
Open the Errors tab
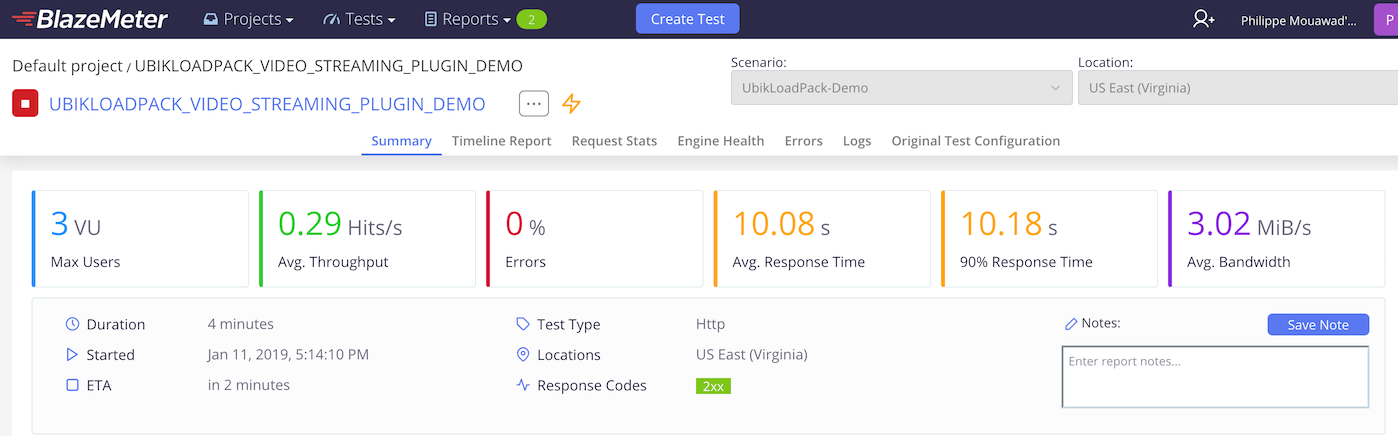click(803, 141)
